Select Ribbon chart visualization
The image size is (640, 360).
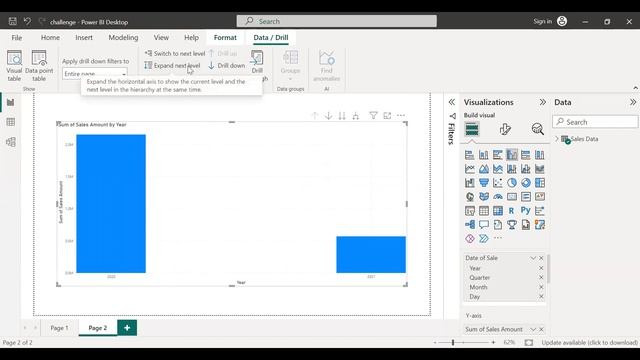click(x=539, y=169)
